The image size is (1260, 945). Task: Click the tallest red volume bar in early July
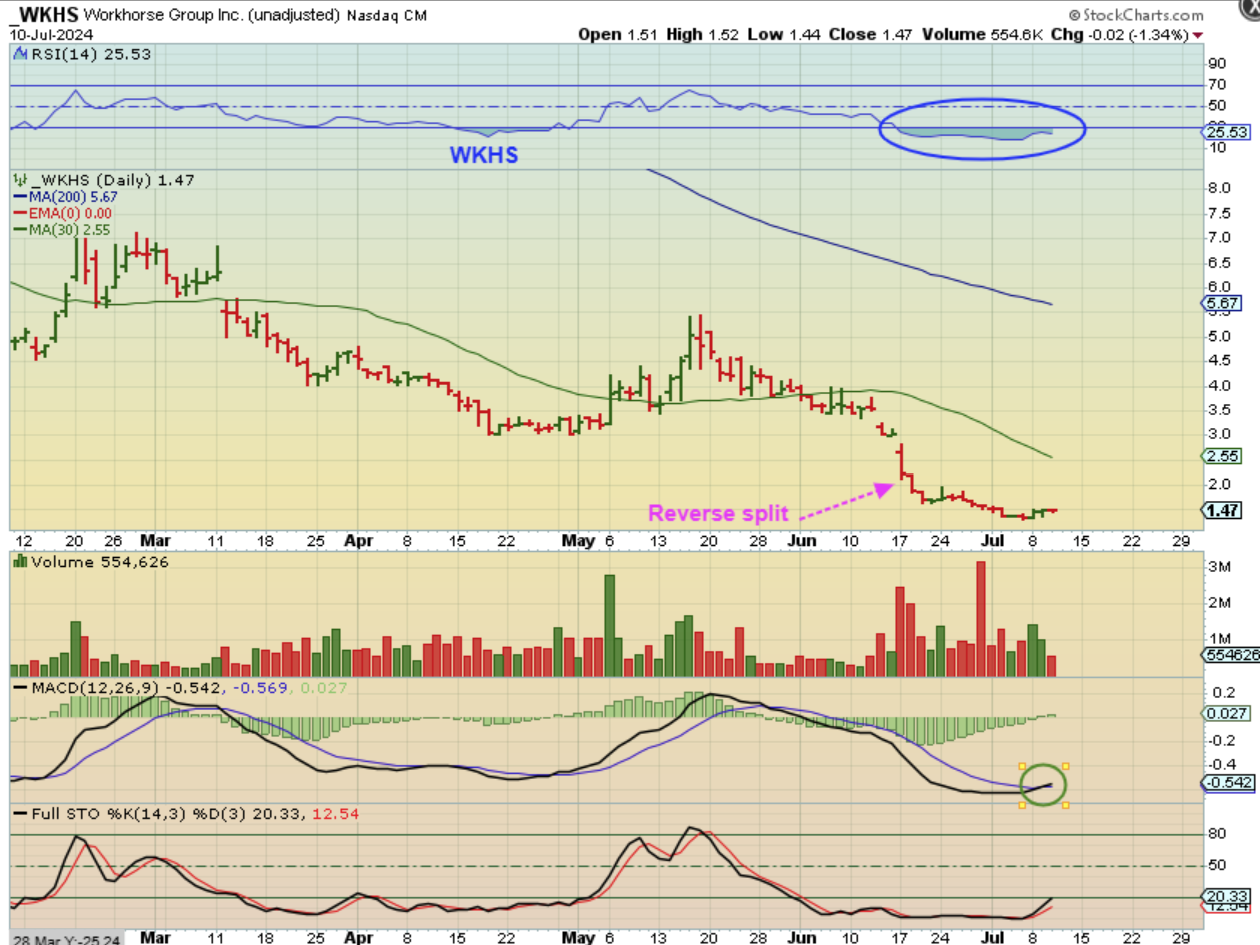click(x=981, y=619)
